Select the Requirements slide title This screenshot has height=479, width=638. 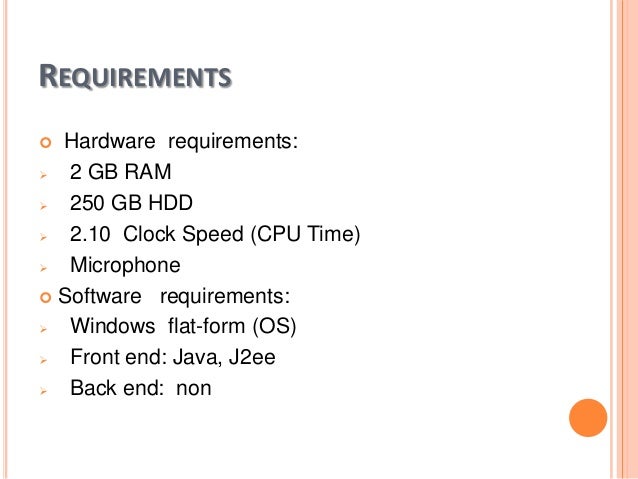click(135, 76)
